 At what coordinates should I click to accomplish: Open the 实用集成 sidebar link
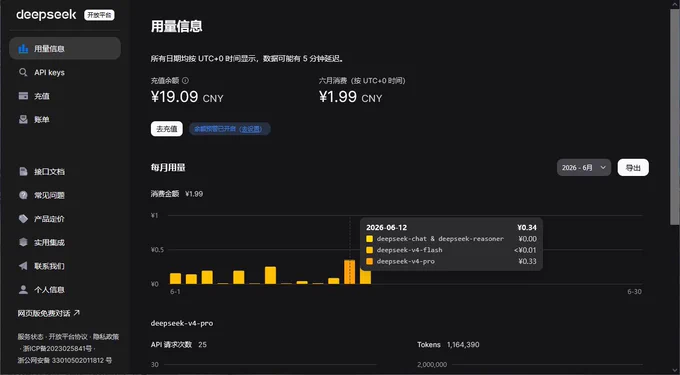click(65, 242)
